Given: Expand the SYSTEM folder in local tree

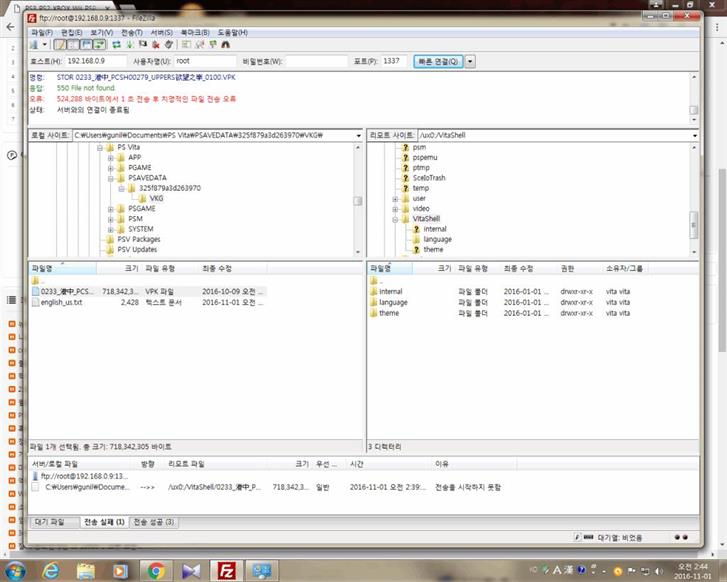Looking at the screenshot, I should pyautogui.click(x=110, y=229).
